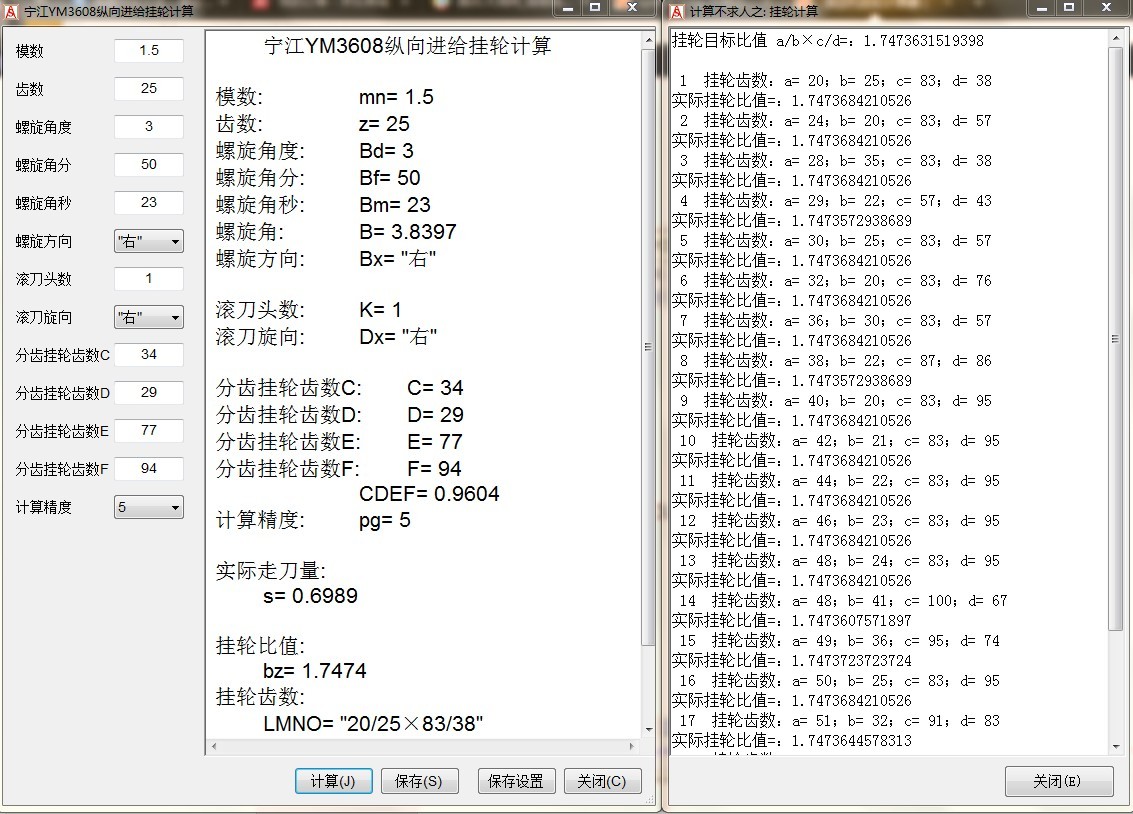
Task: Click the text pg= 5
Action: coord(384,520)
